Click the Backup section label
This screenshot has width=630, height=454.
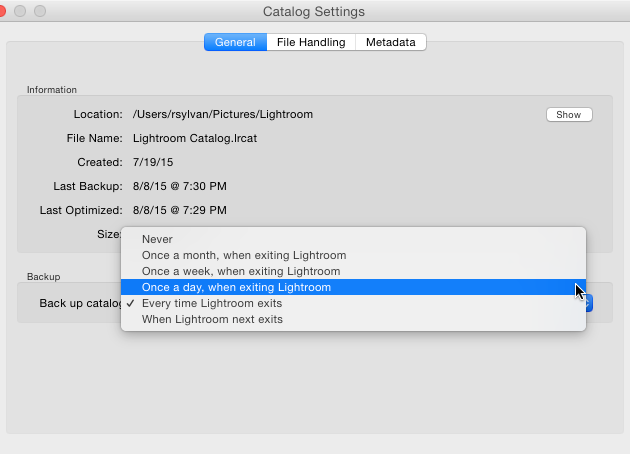44,277
